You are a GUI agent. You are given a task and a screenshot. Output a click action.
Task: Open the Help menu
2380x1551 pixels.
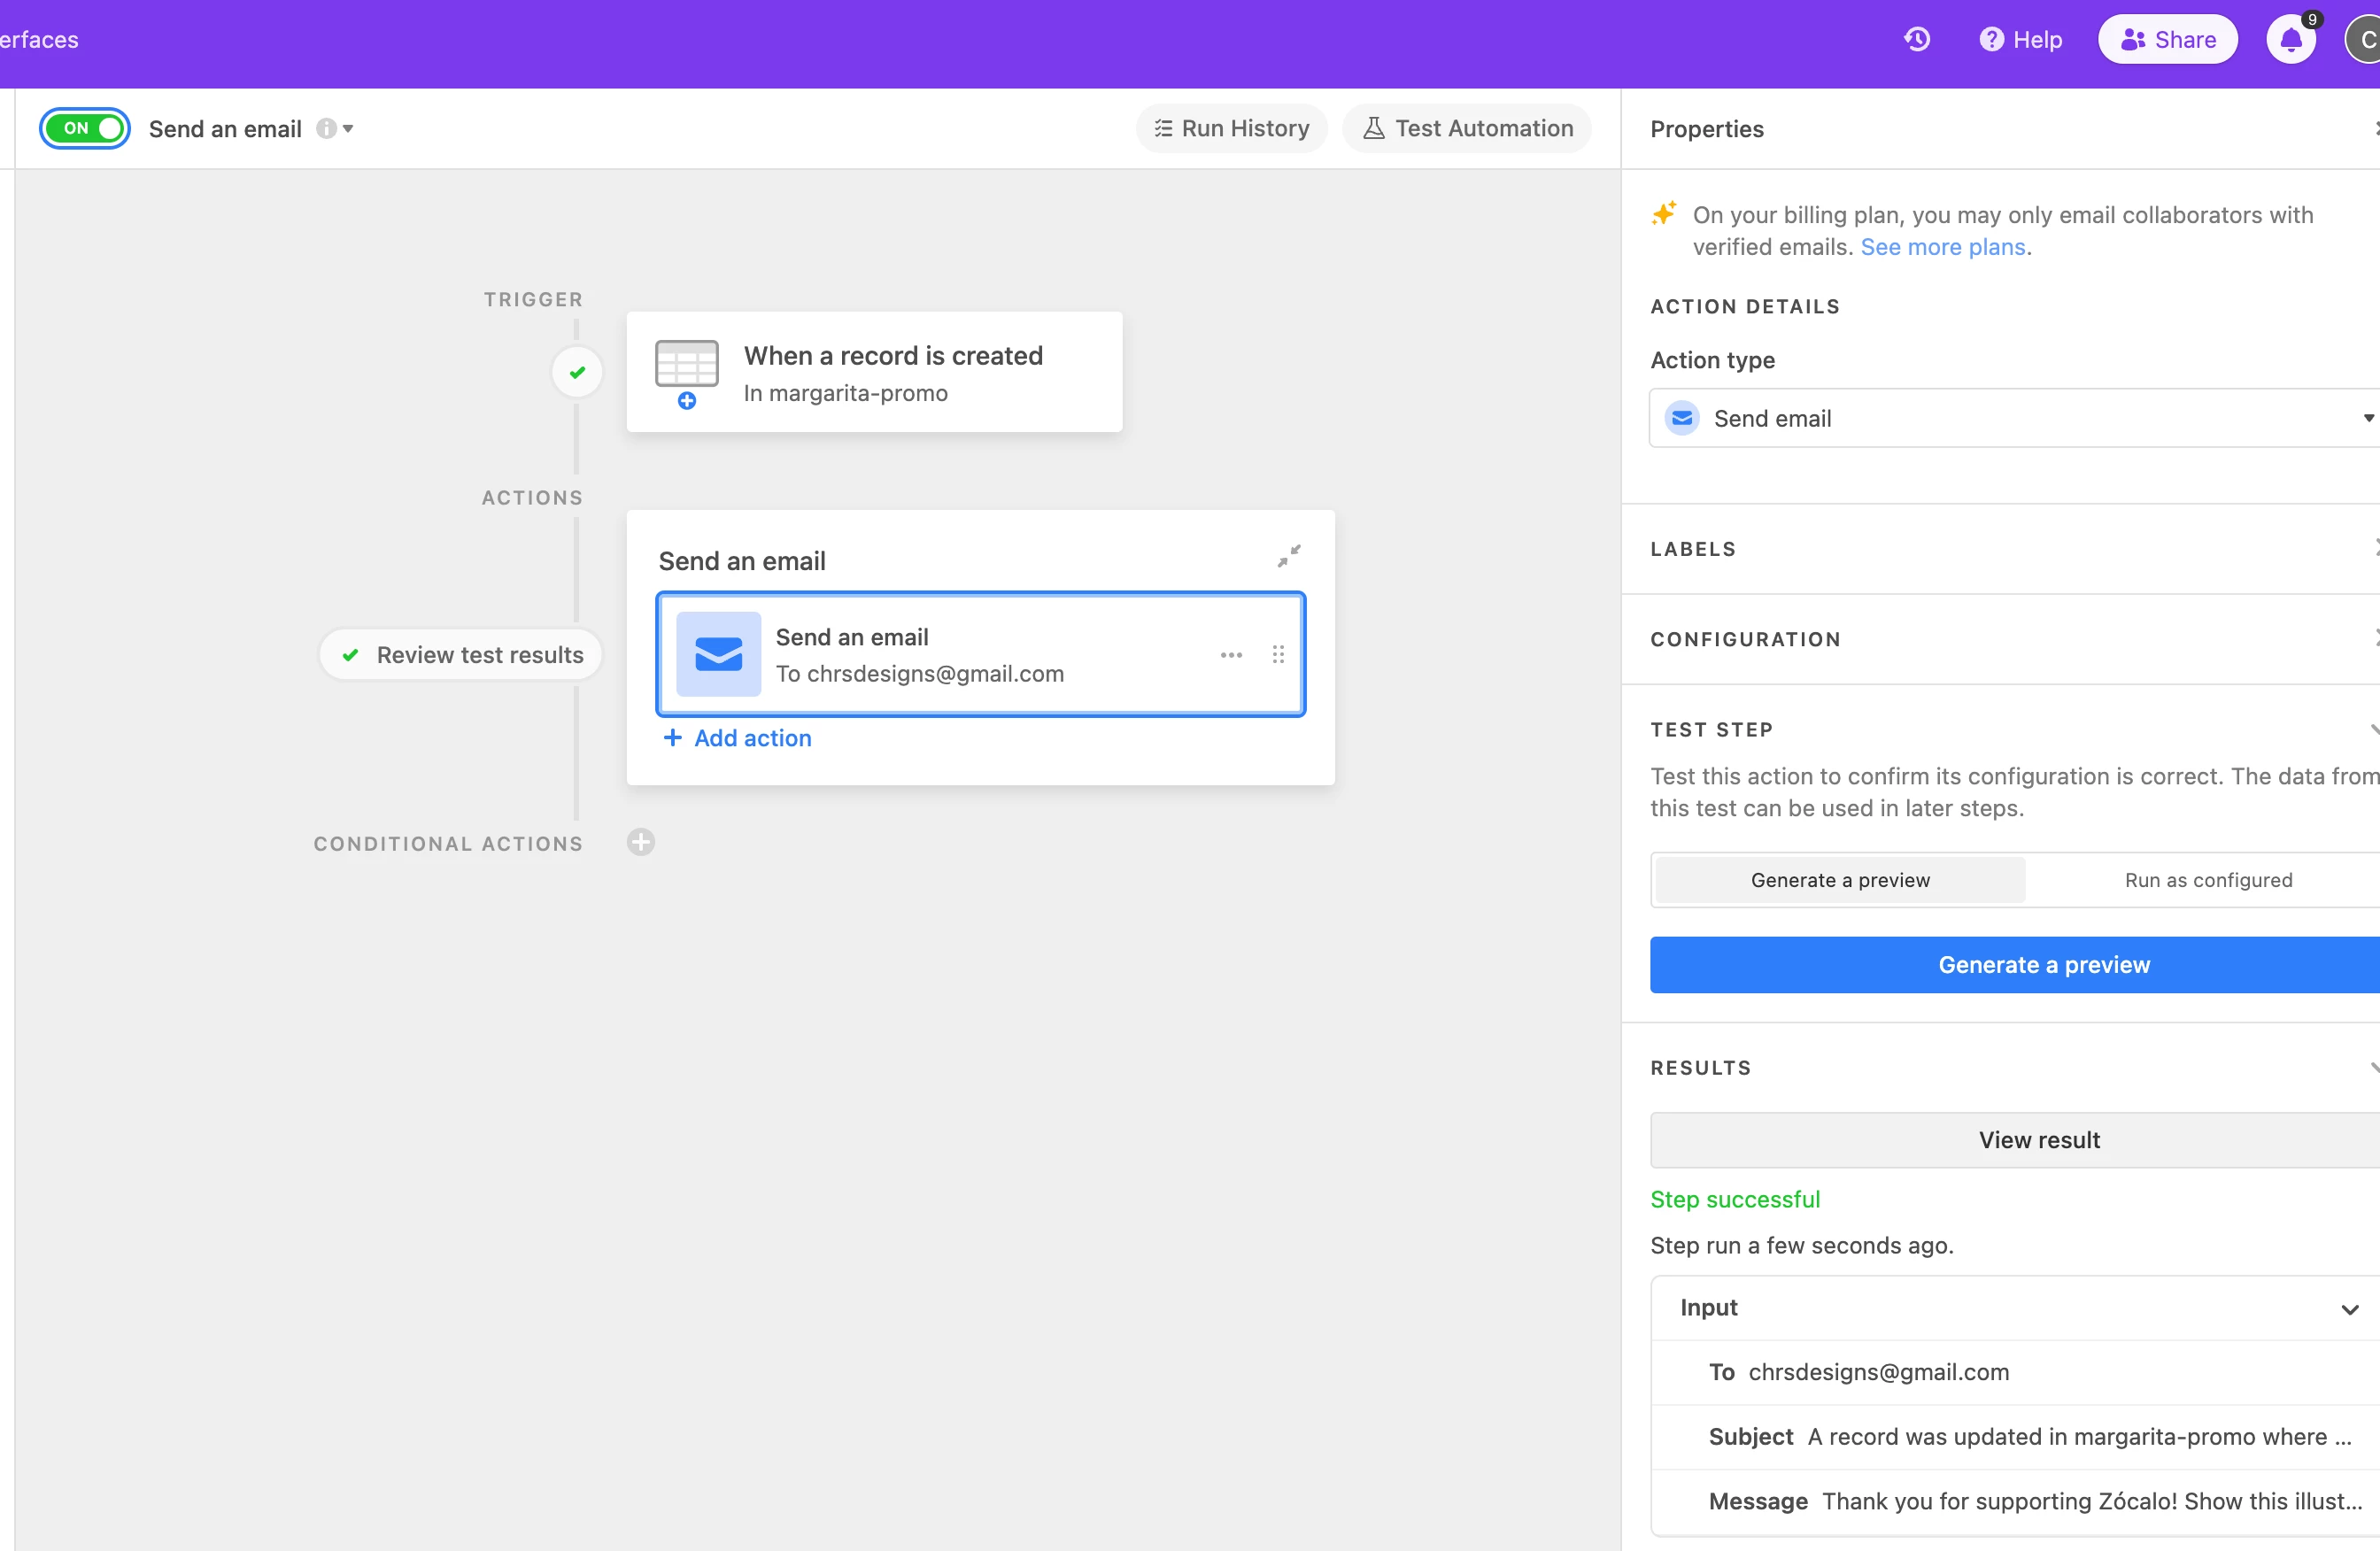pos(2021,40)
